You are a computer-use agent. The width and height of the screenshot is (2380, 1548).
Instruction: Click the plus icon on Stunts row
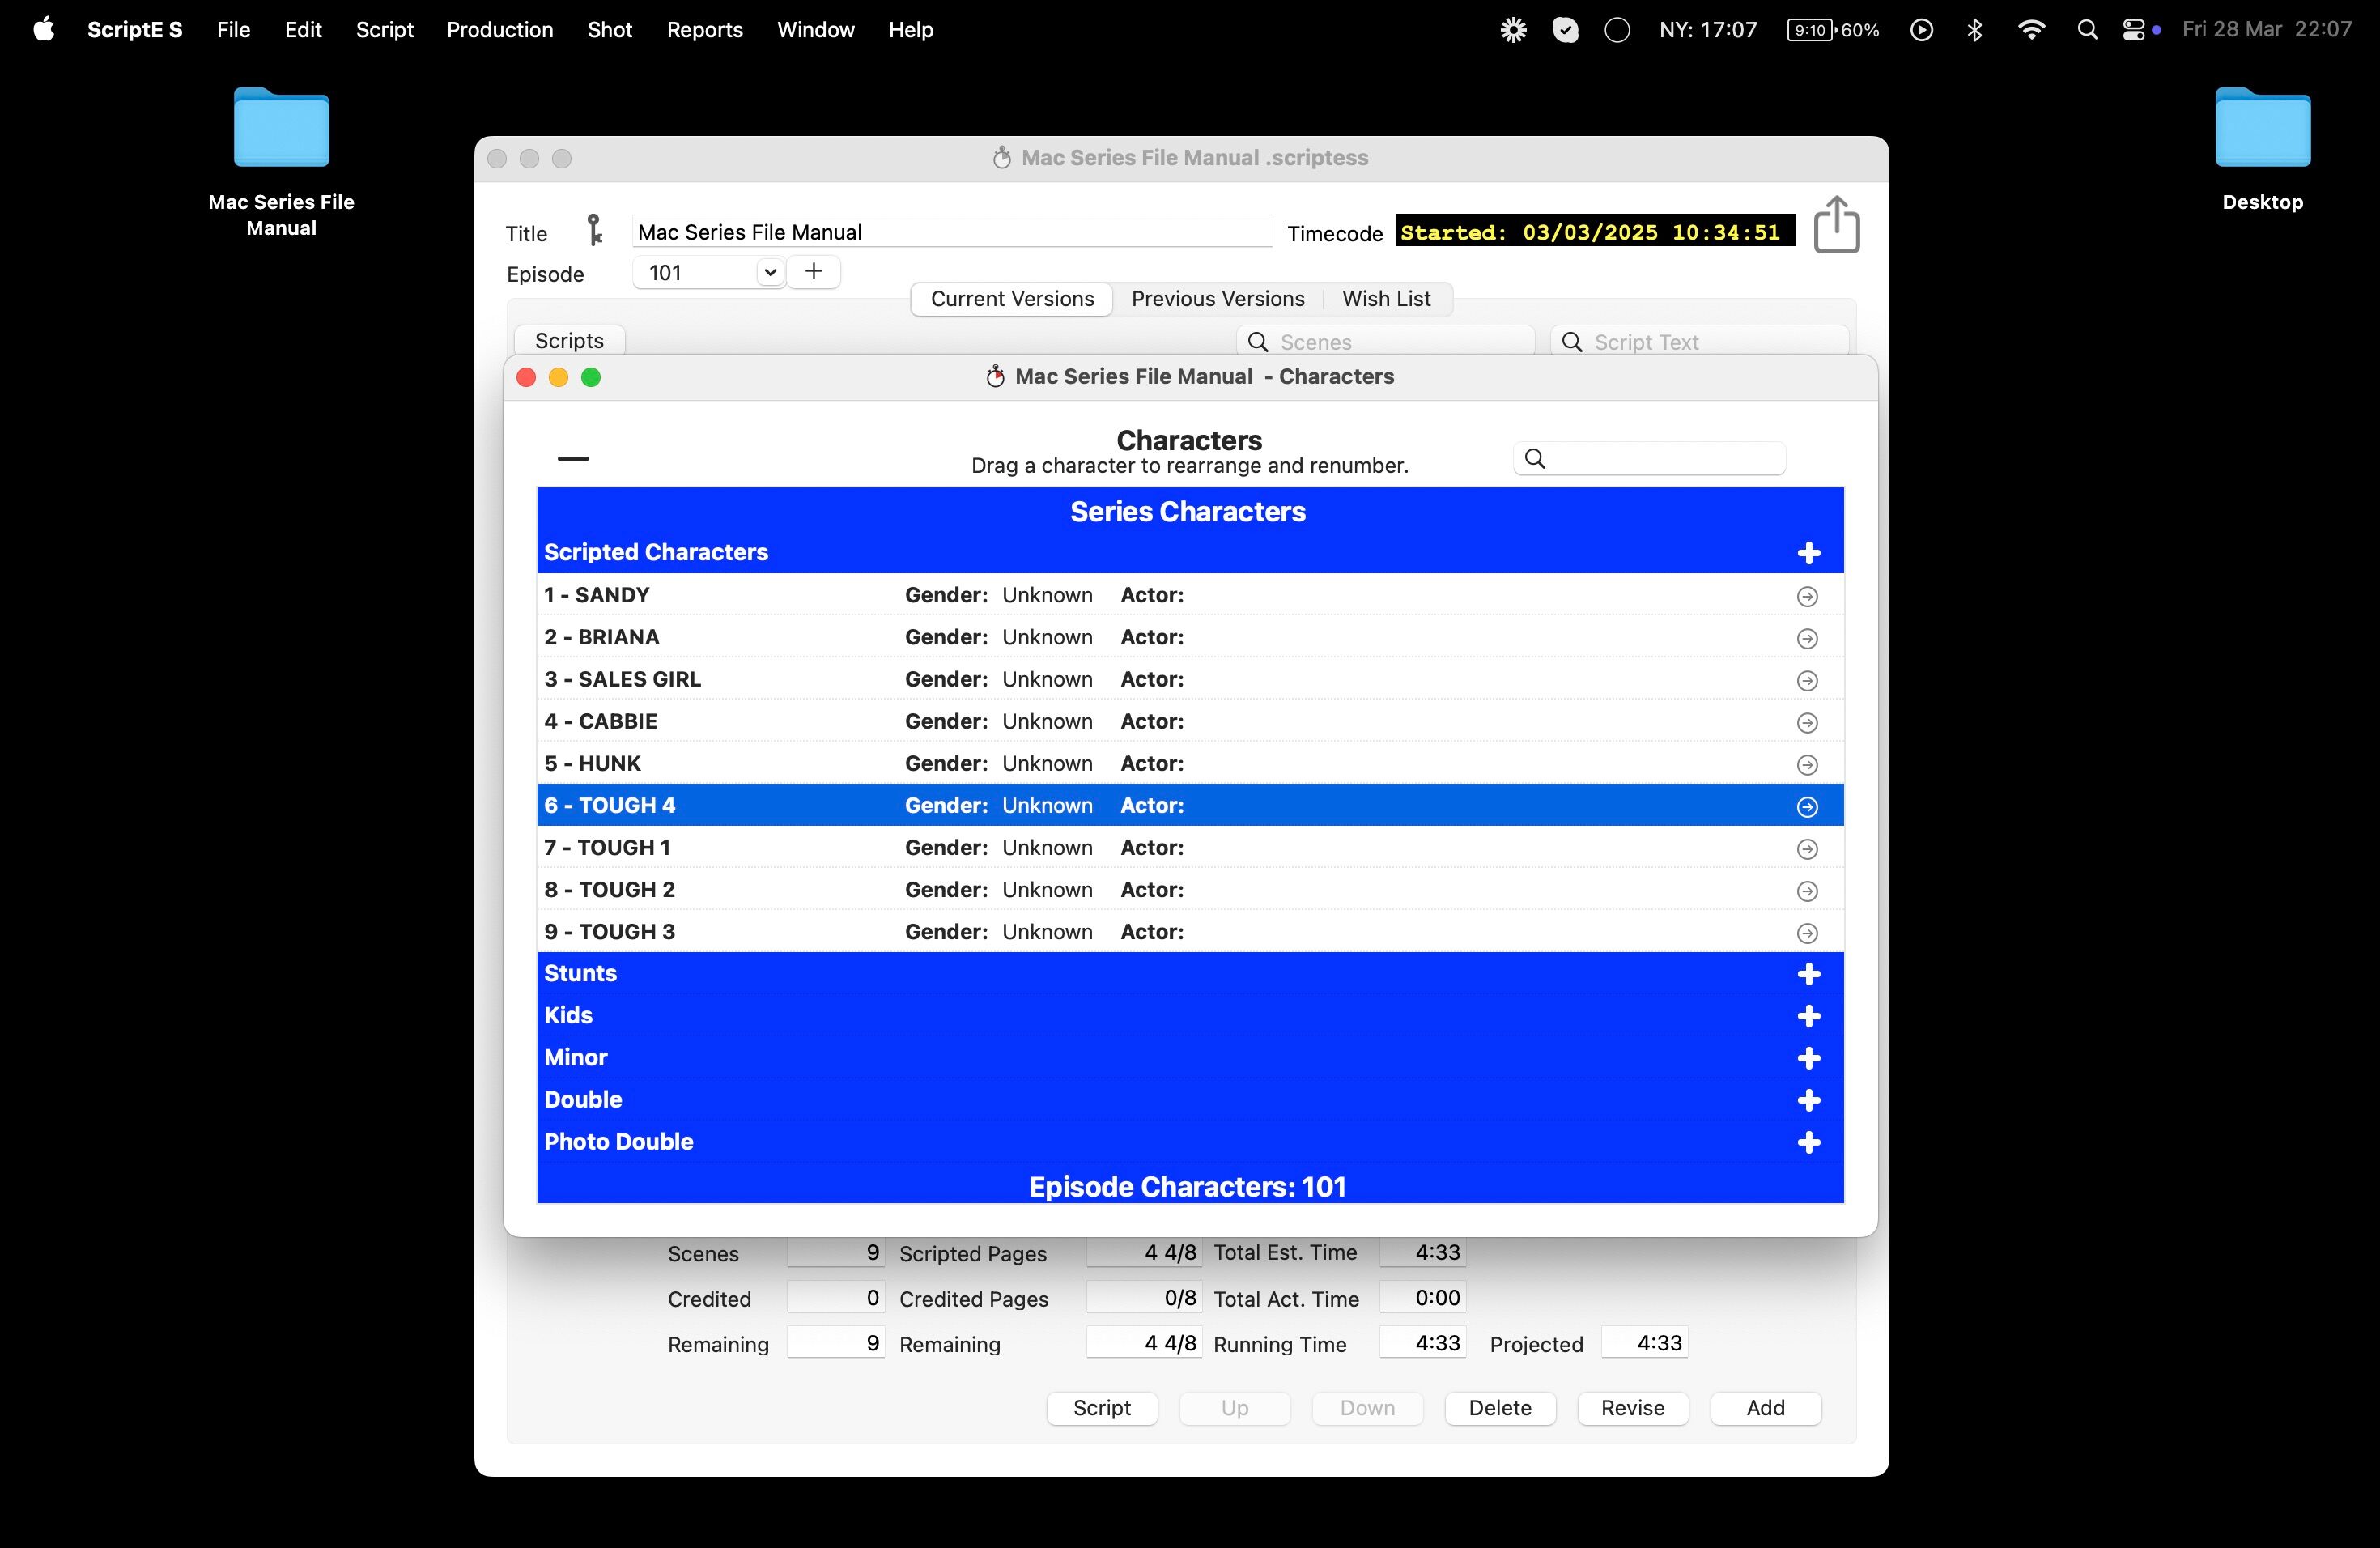tap(1808, 974)
